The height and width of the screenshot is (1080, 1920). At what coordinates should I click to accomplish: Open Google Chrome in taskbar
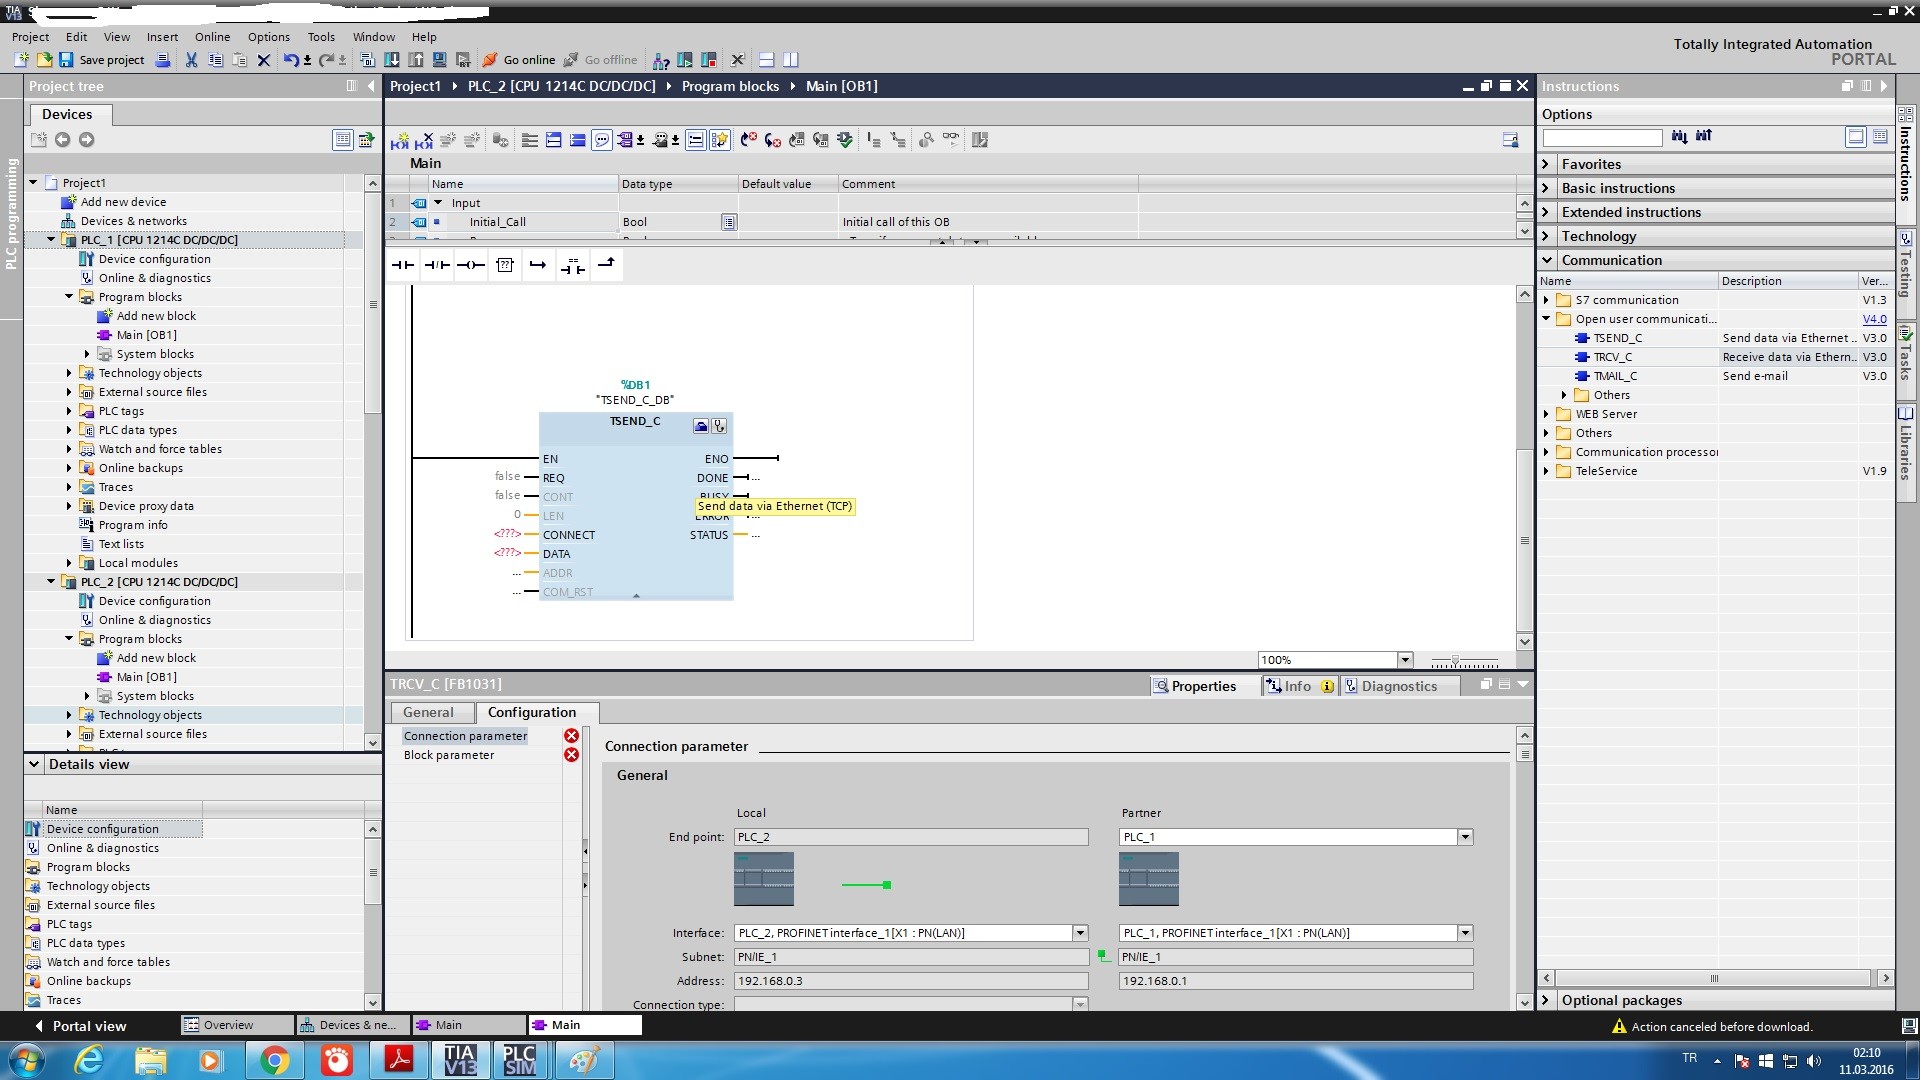pyautogui.click(x=274, y=1060)
